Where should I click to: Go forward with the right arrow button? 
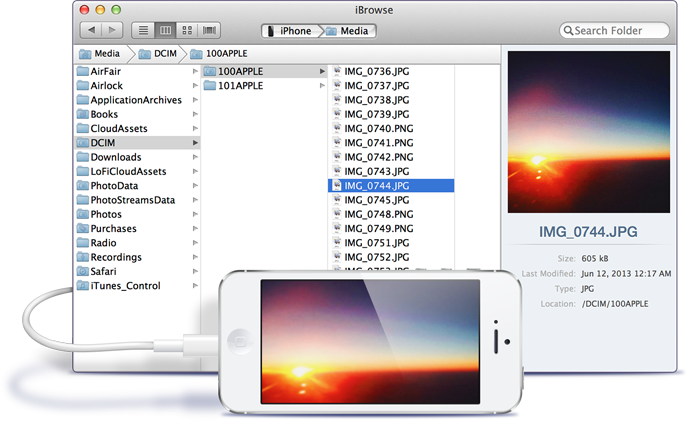click(x=112, y=30)
